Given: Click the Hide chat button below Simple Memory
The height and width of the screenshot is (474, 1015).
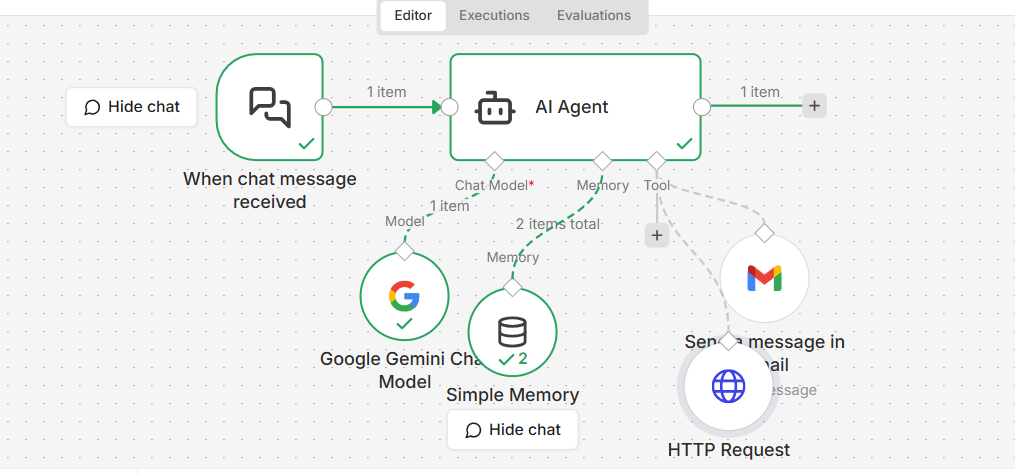Looking at the screenshot, I should point(512,430).
